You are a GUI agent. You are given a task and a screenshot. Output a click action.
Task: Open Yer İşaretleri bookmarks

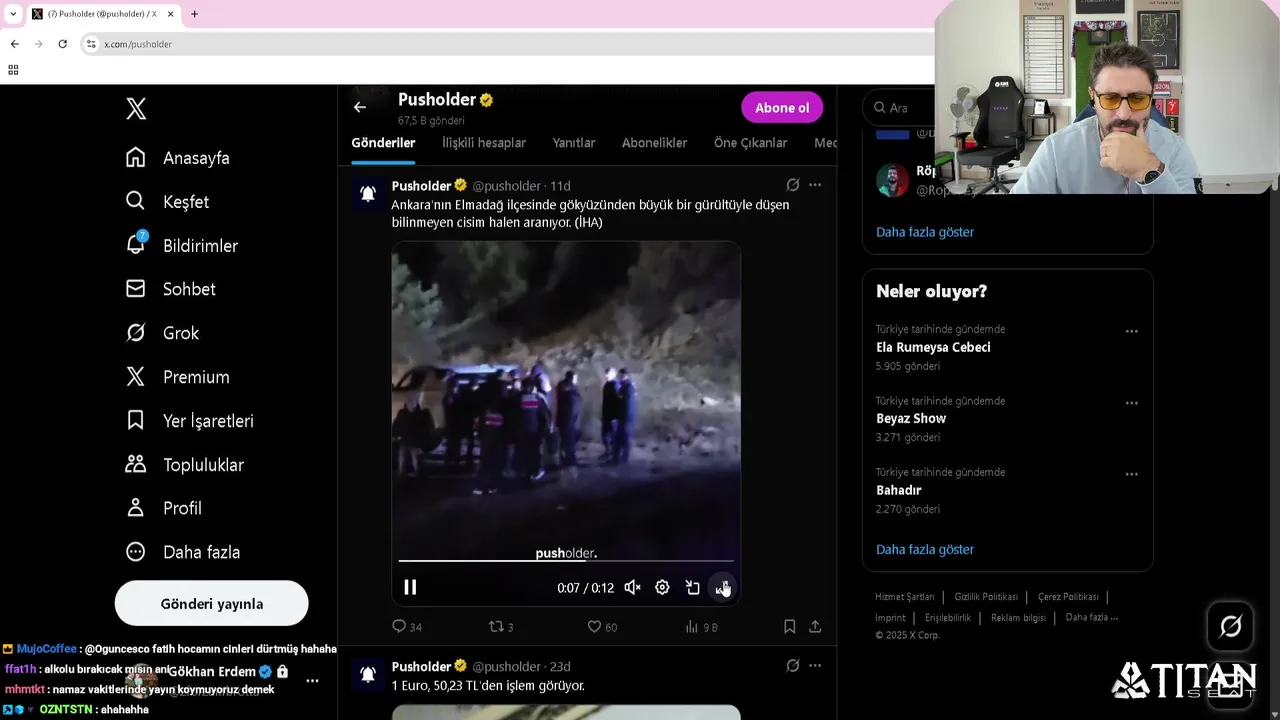click(190, 421)
